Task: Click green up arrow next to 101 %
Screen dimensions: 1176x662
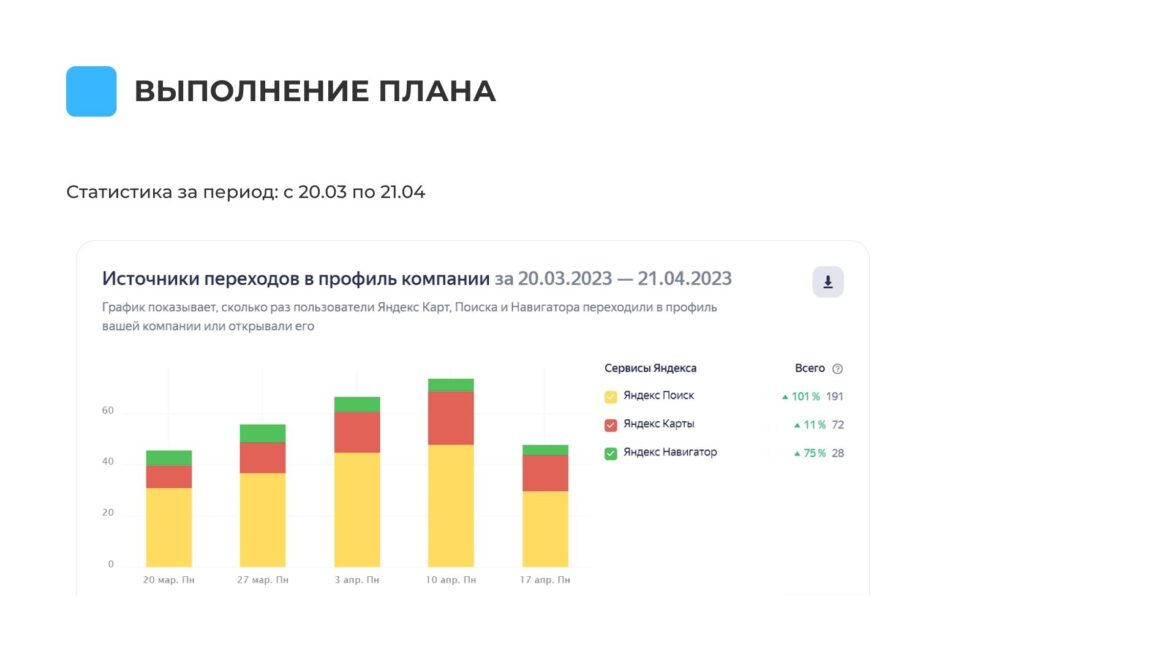Action: (785, 397)
